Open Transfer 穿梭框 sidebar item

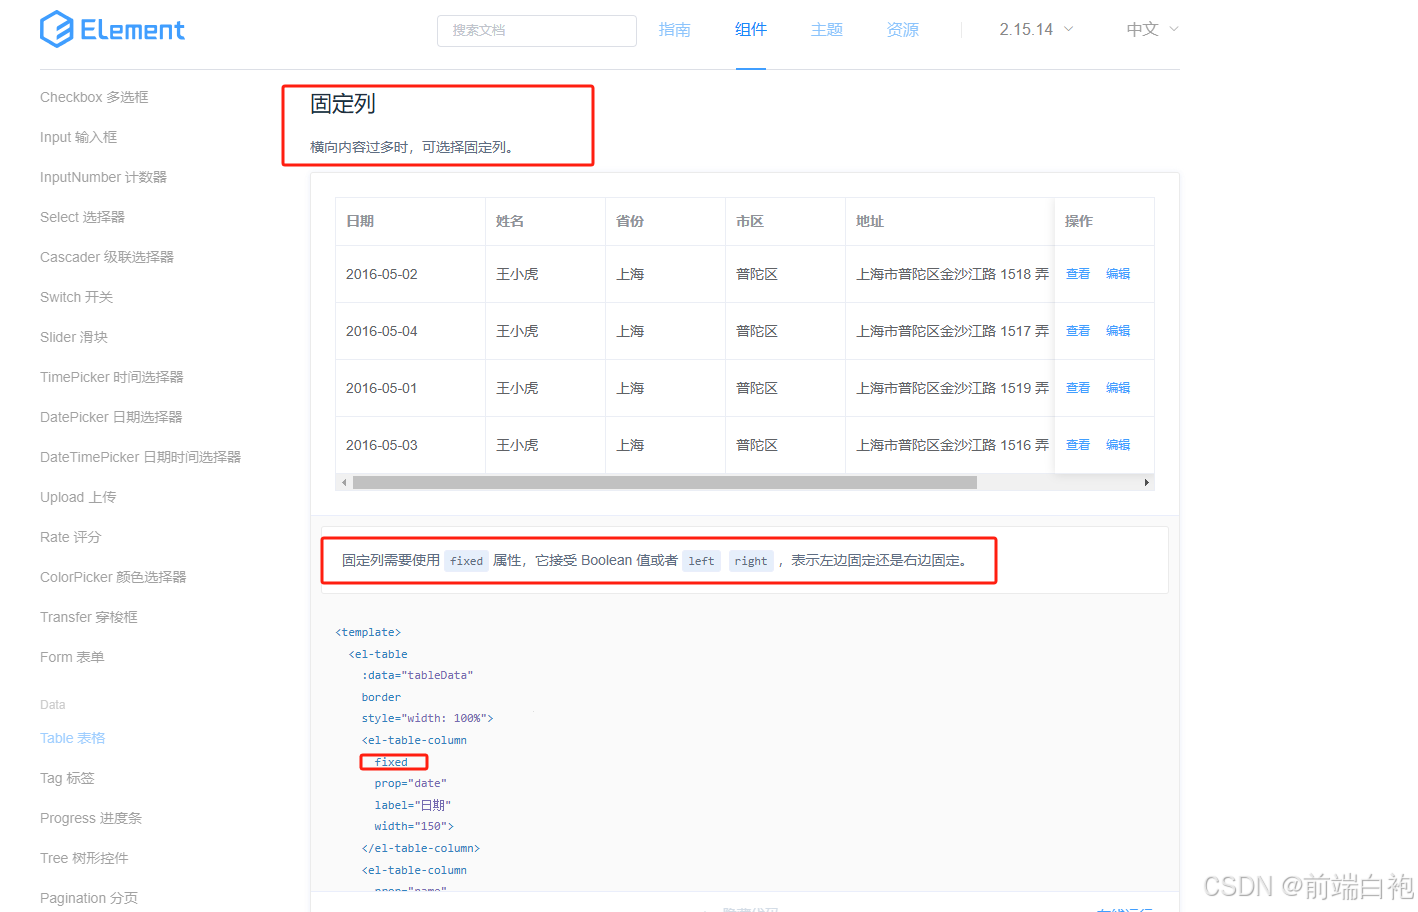(89, 617)
